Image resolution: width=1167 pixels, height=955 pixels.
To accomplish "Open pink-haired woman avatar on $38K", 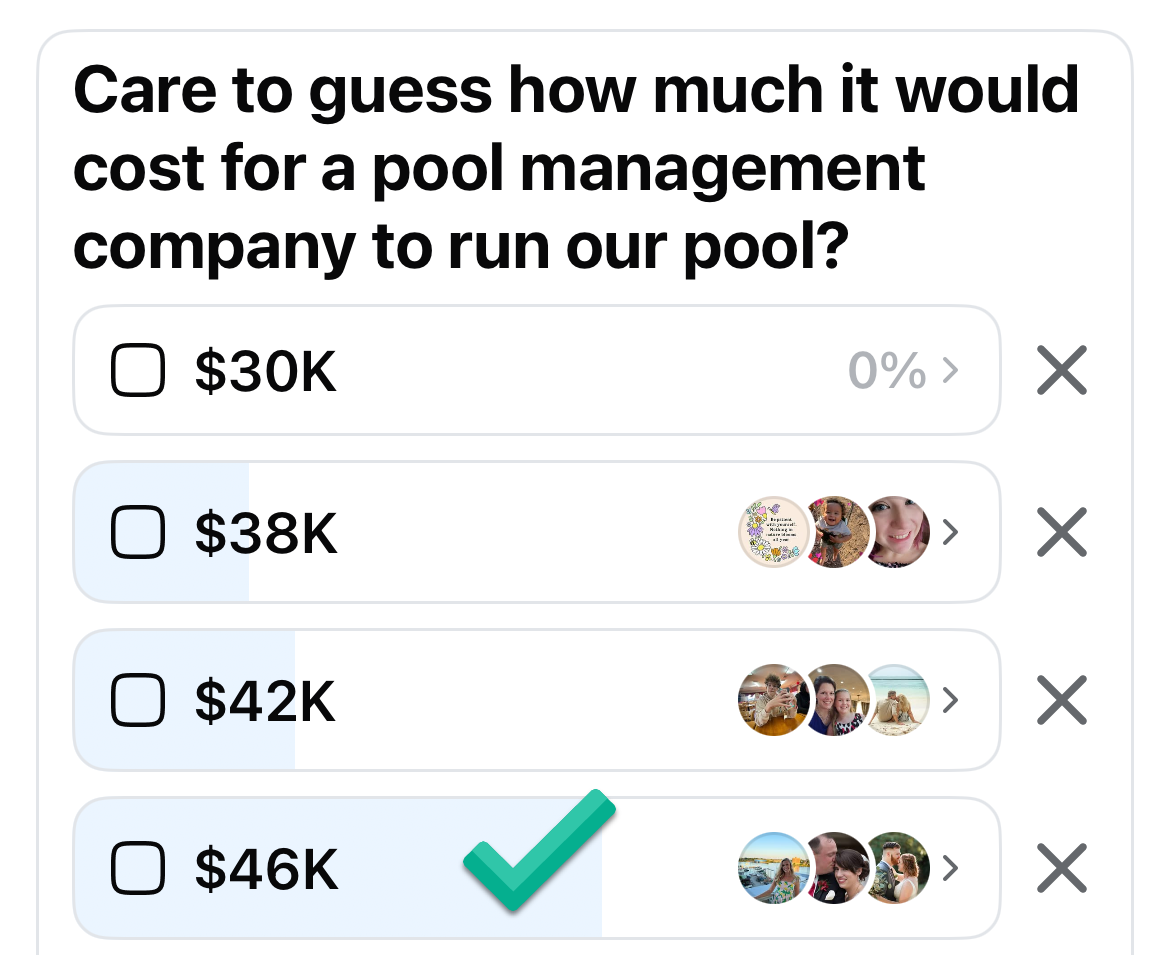I will point(897,532).
